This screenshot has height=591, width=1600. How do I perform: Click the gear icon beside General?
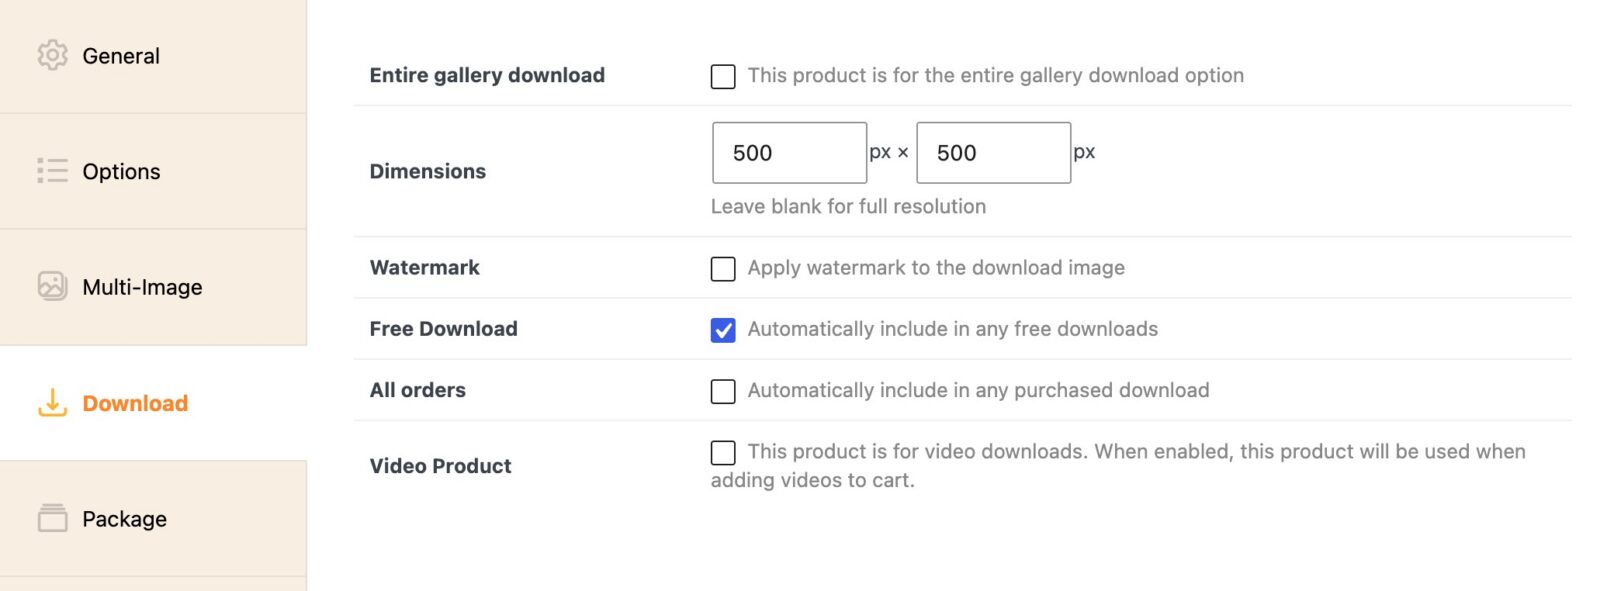click(x=52, y=56)
